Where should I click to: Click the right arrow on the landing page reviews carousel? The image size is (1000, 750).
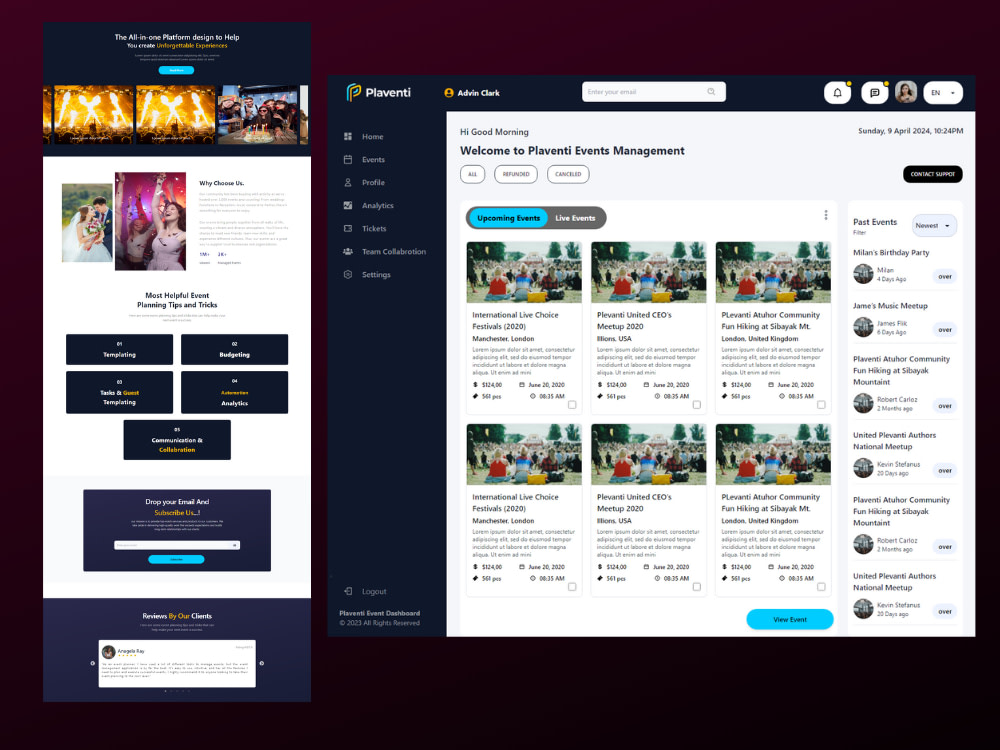[261, 663]
